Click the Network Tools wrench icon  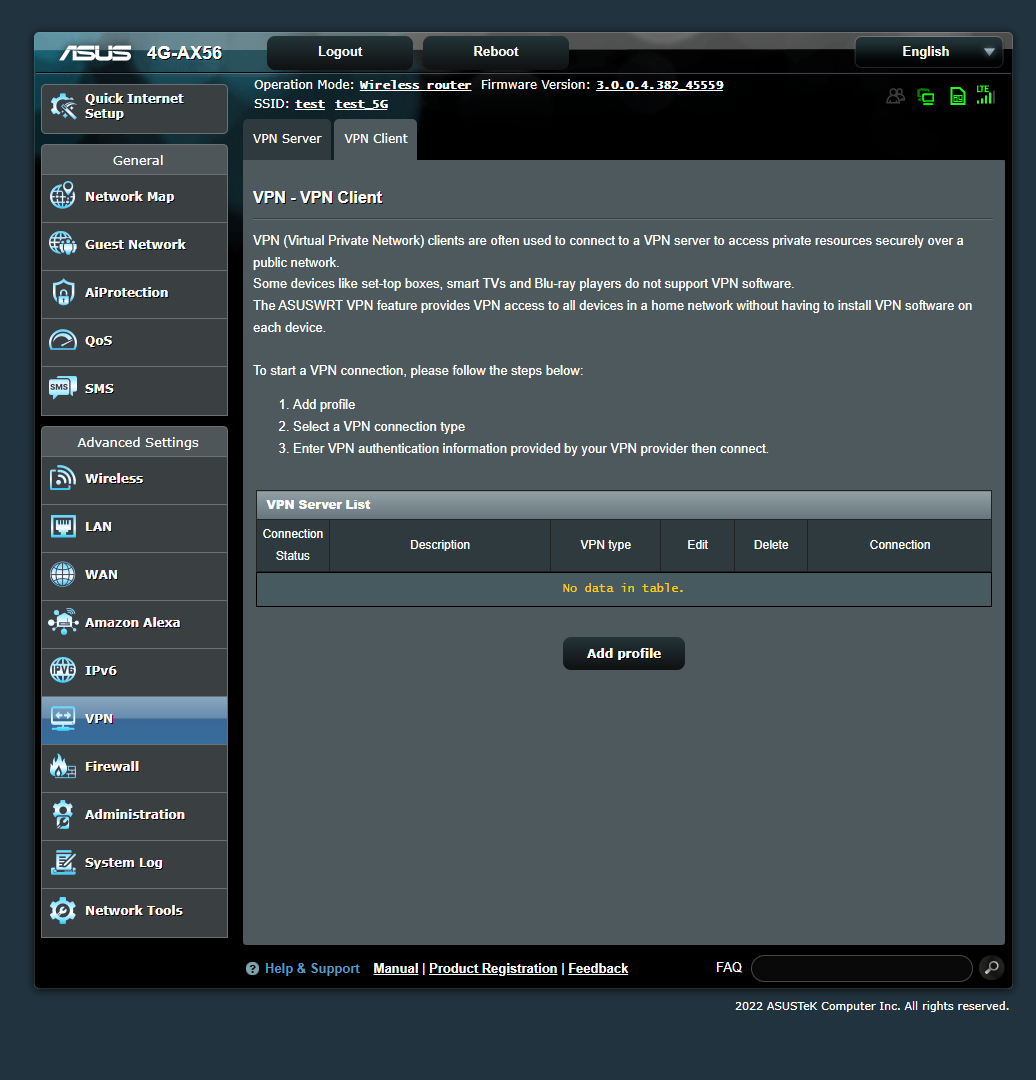[63, 910]
